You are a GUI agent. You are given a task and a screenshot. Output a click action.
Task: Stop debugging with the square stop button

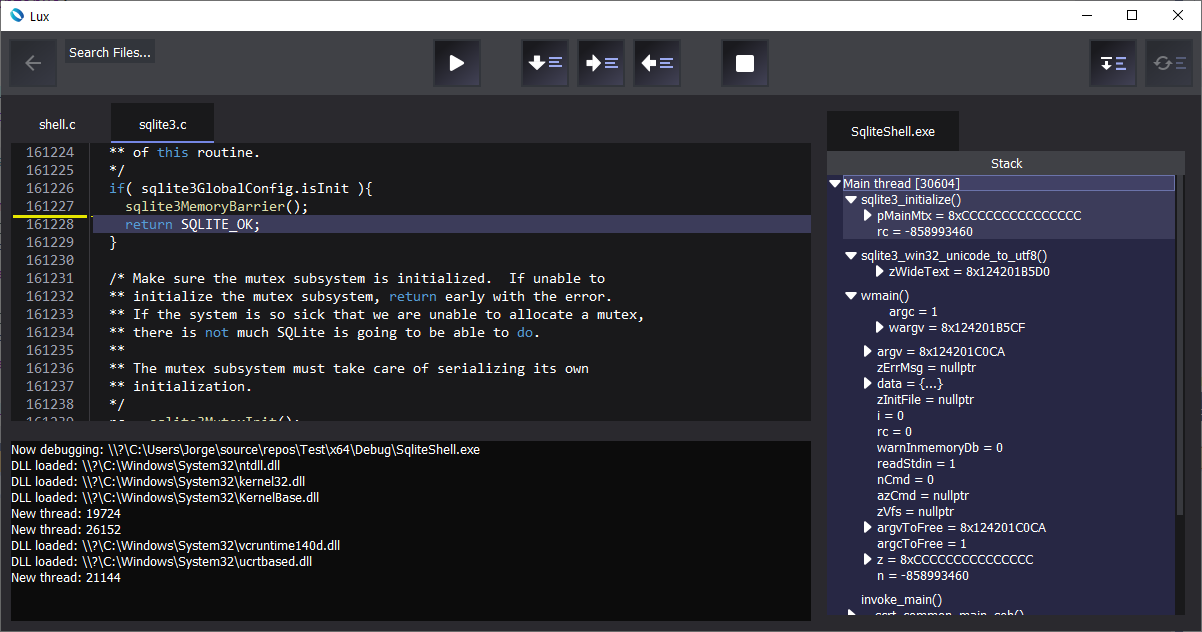pyautogui.click(x=745, y=63)
